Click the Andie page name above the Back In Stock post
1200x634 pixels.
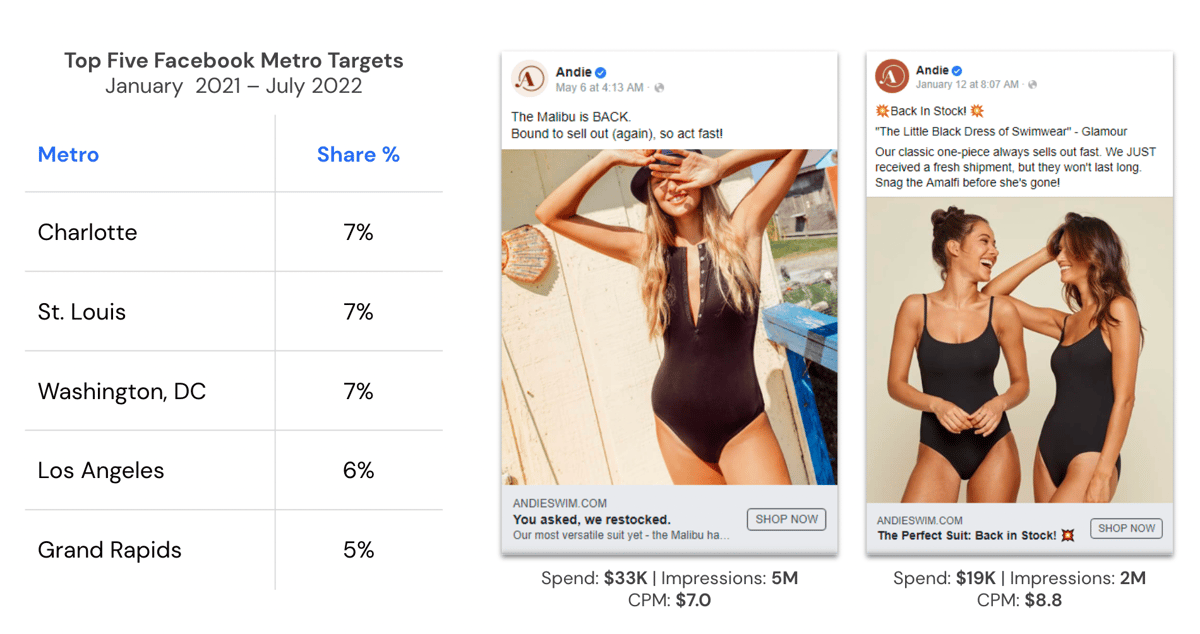(932, 70)
